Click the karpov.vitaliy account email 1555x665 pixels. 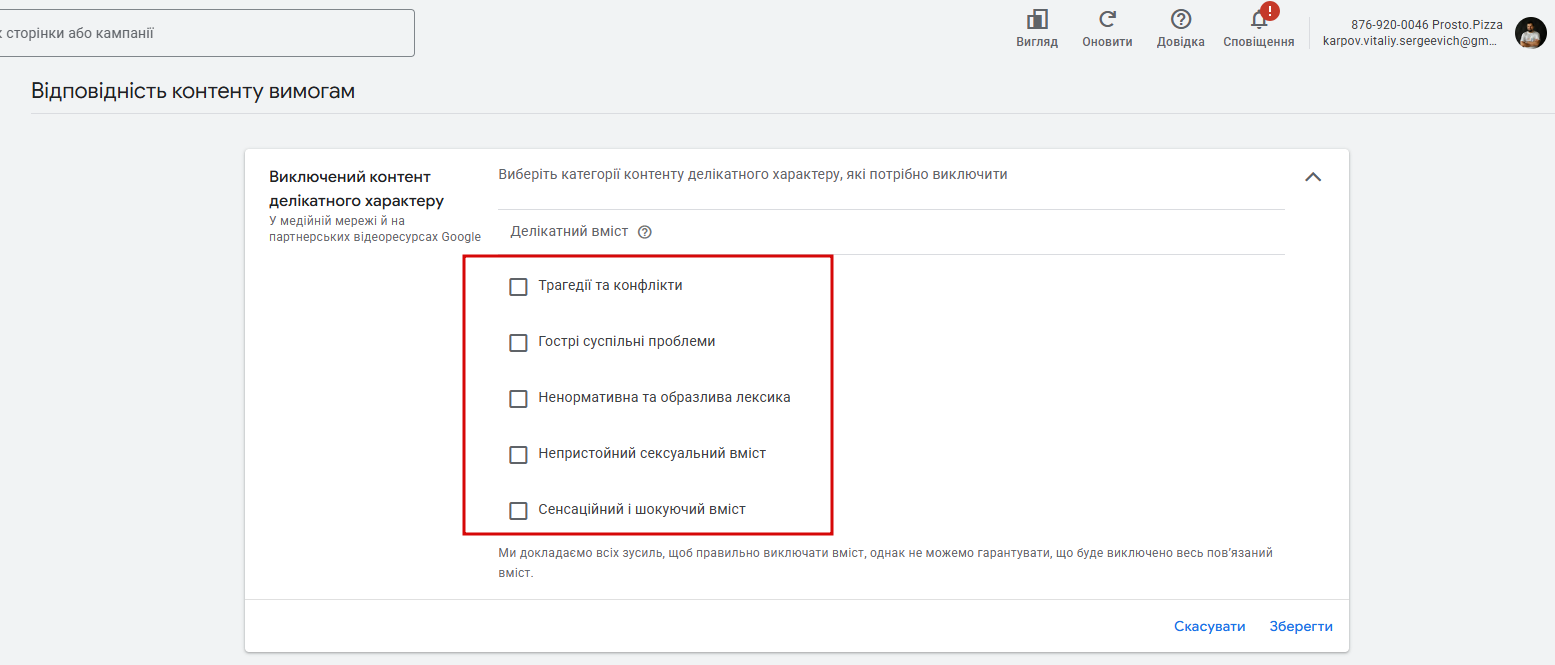point(1409,42)
